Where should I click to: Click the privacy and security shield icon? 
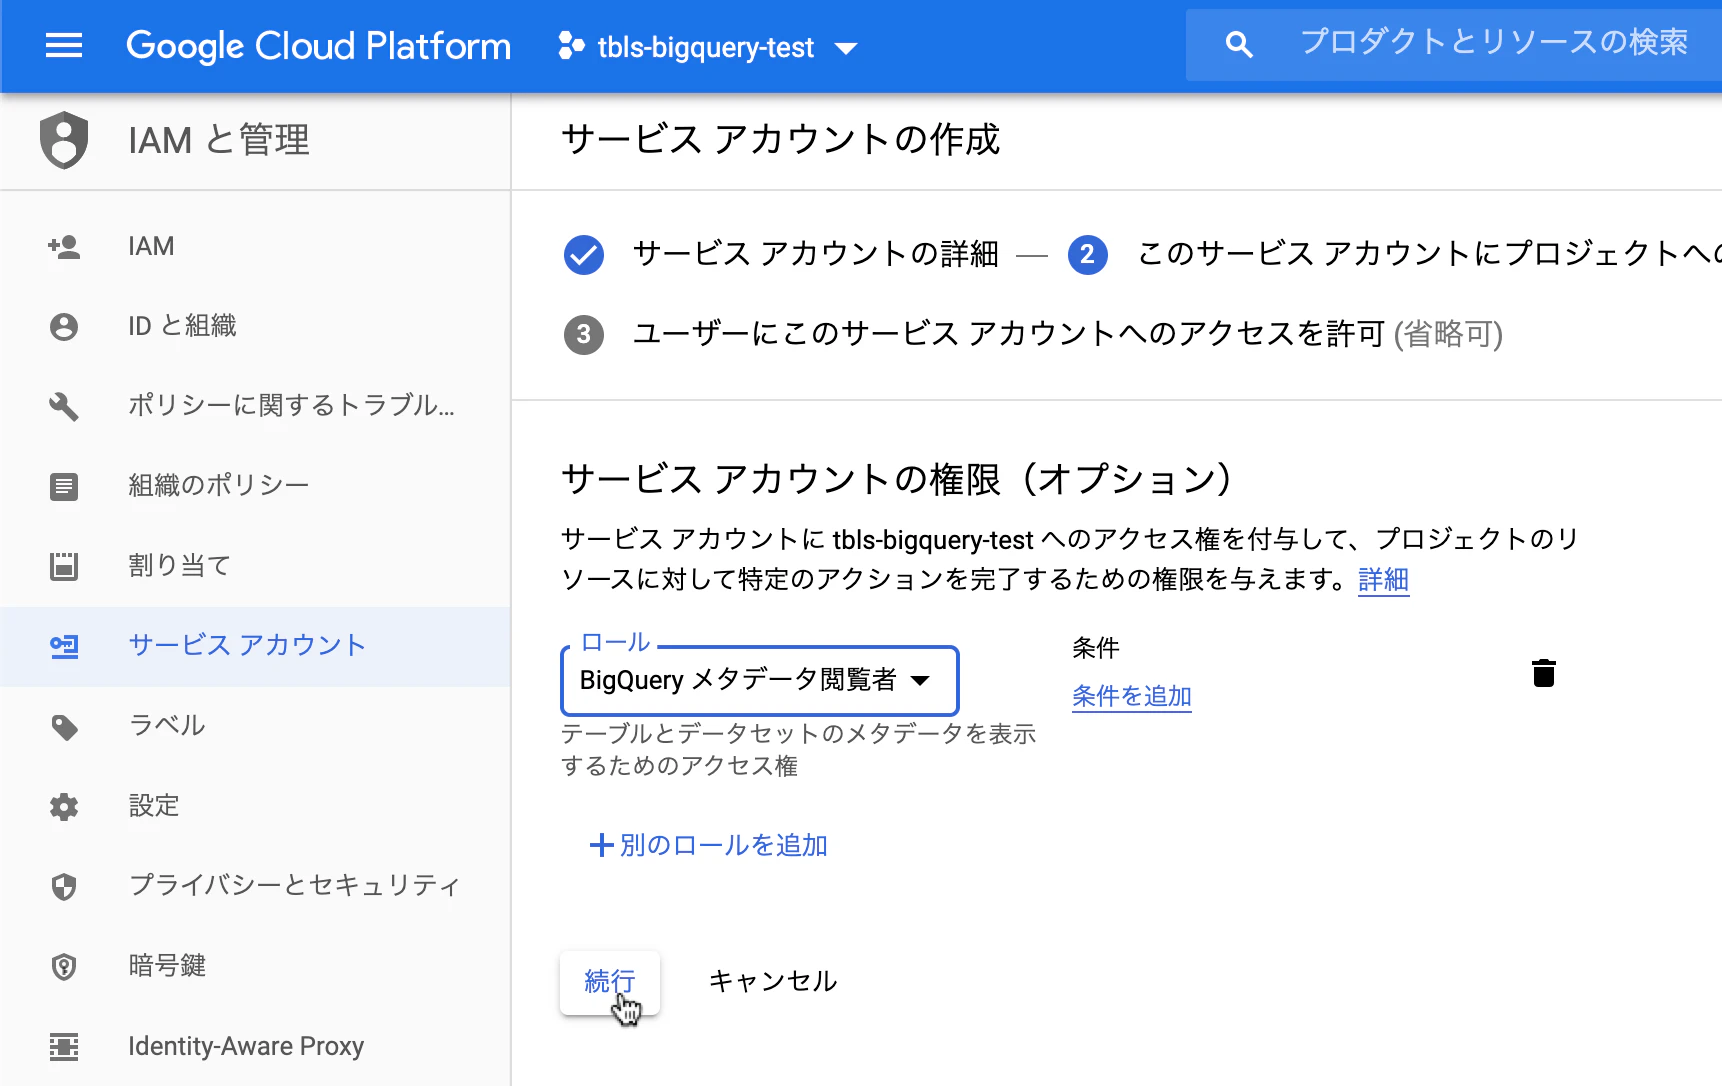64,887
